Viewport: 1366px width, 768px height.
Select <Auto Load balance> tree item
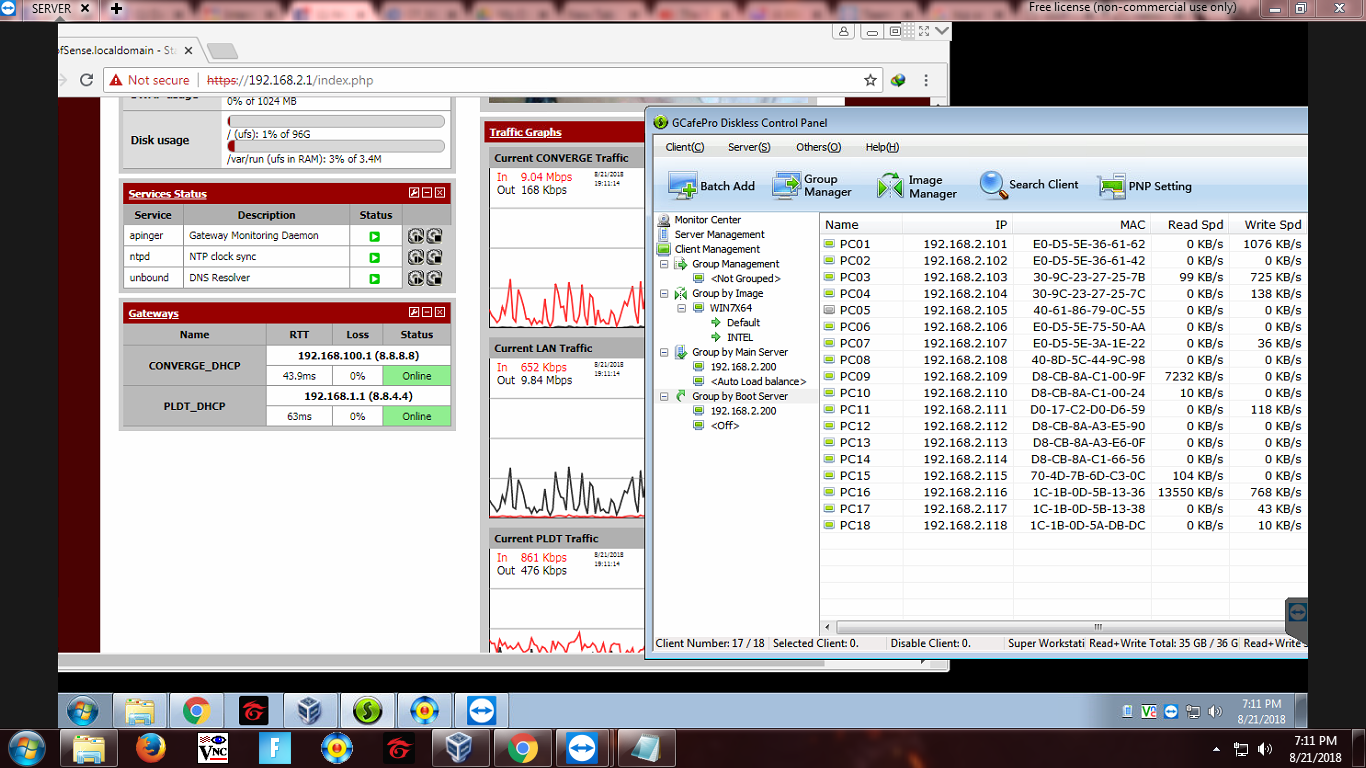coord(758,382)
